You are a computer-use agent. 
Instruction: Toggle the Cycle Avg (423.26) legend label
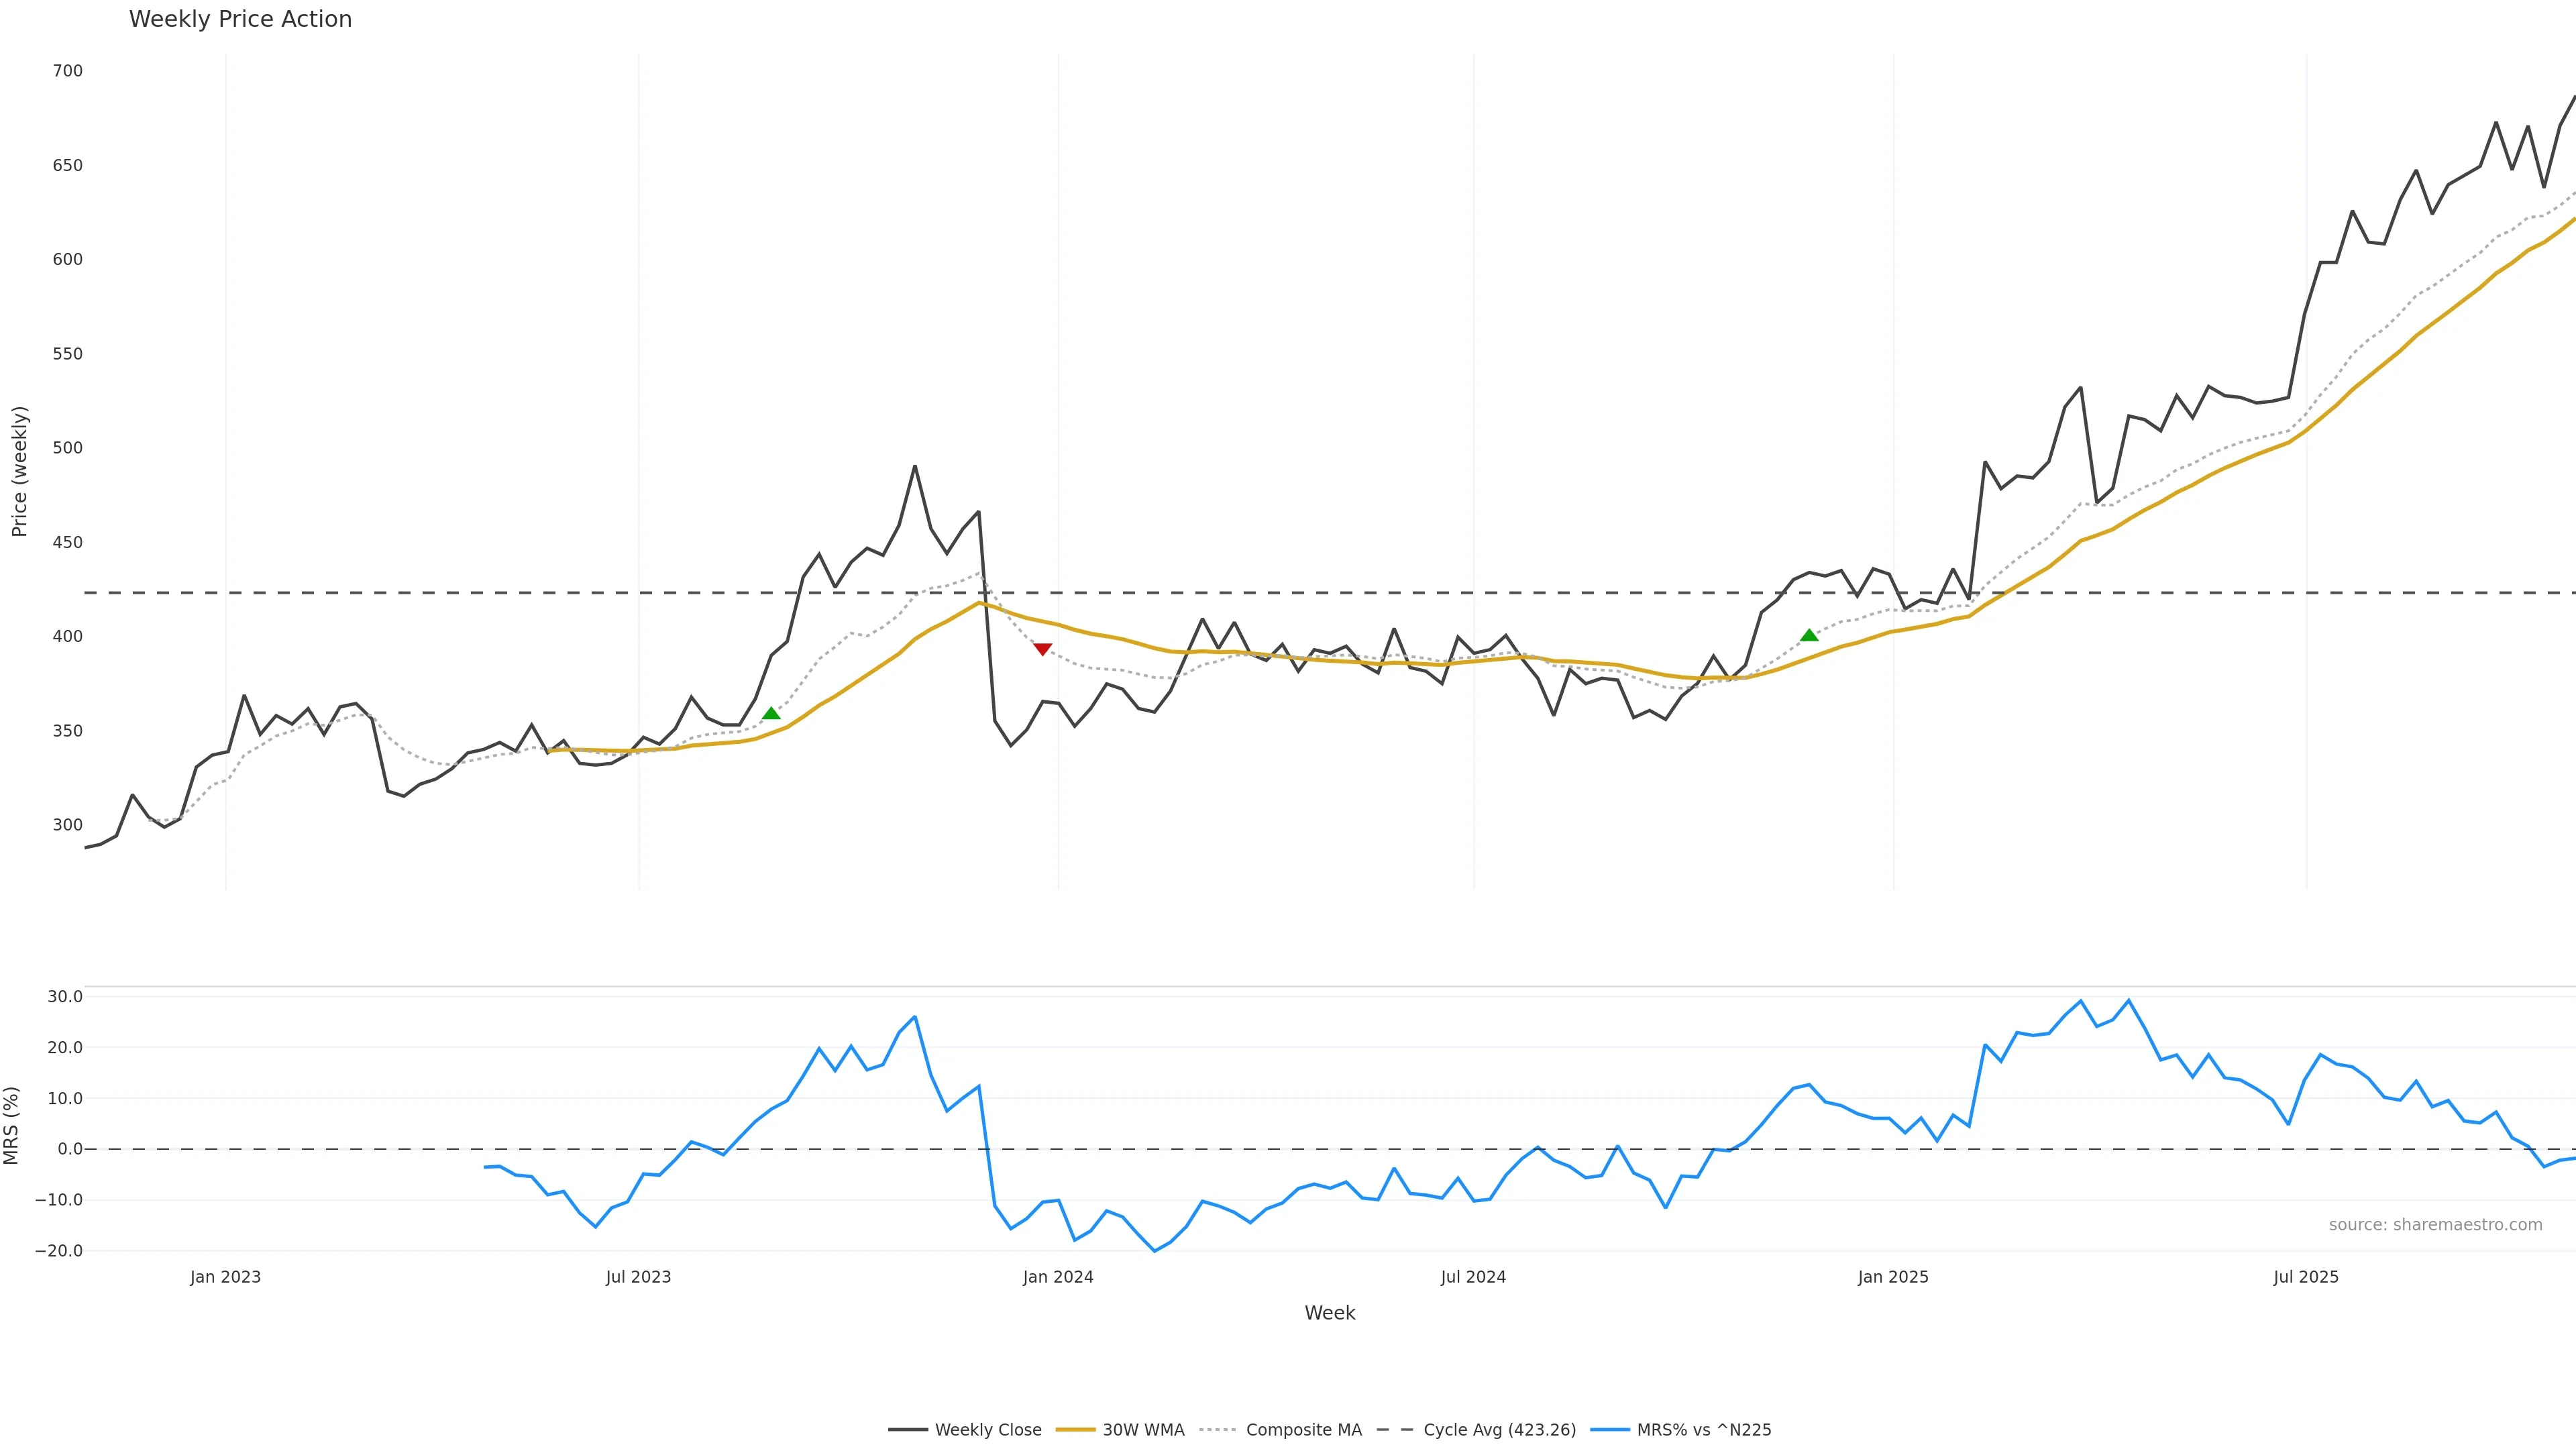coord(1499,1430)
